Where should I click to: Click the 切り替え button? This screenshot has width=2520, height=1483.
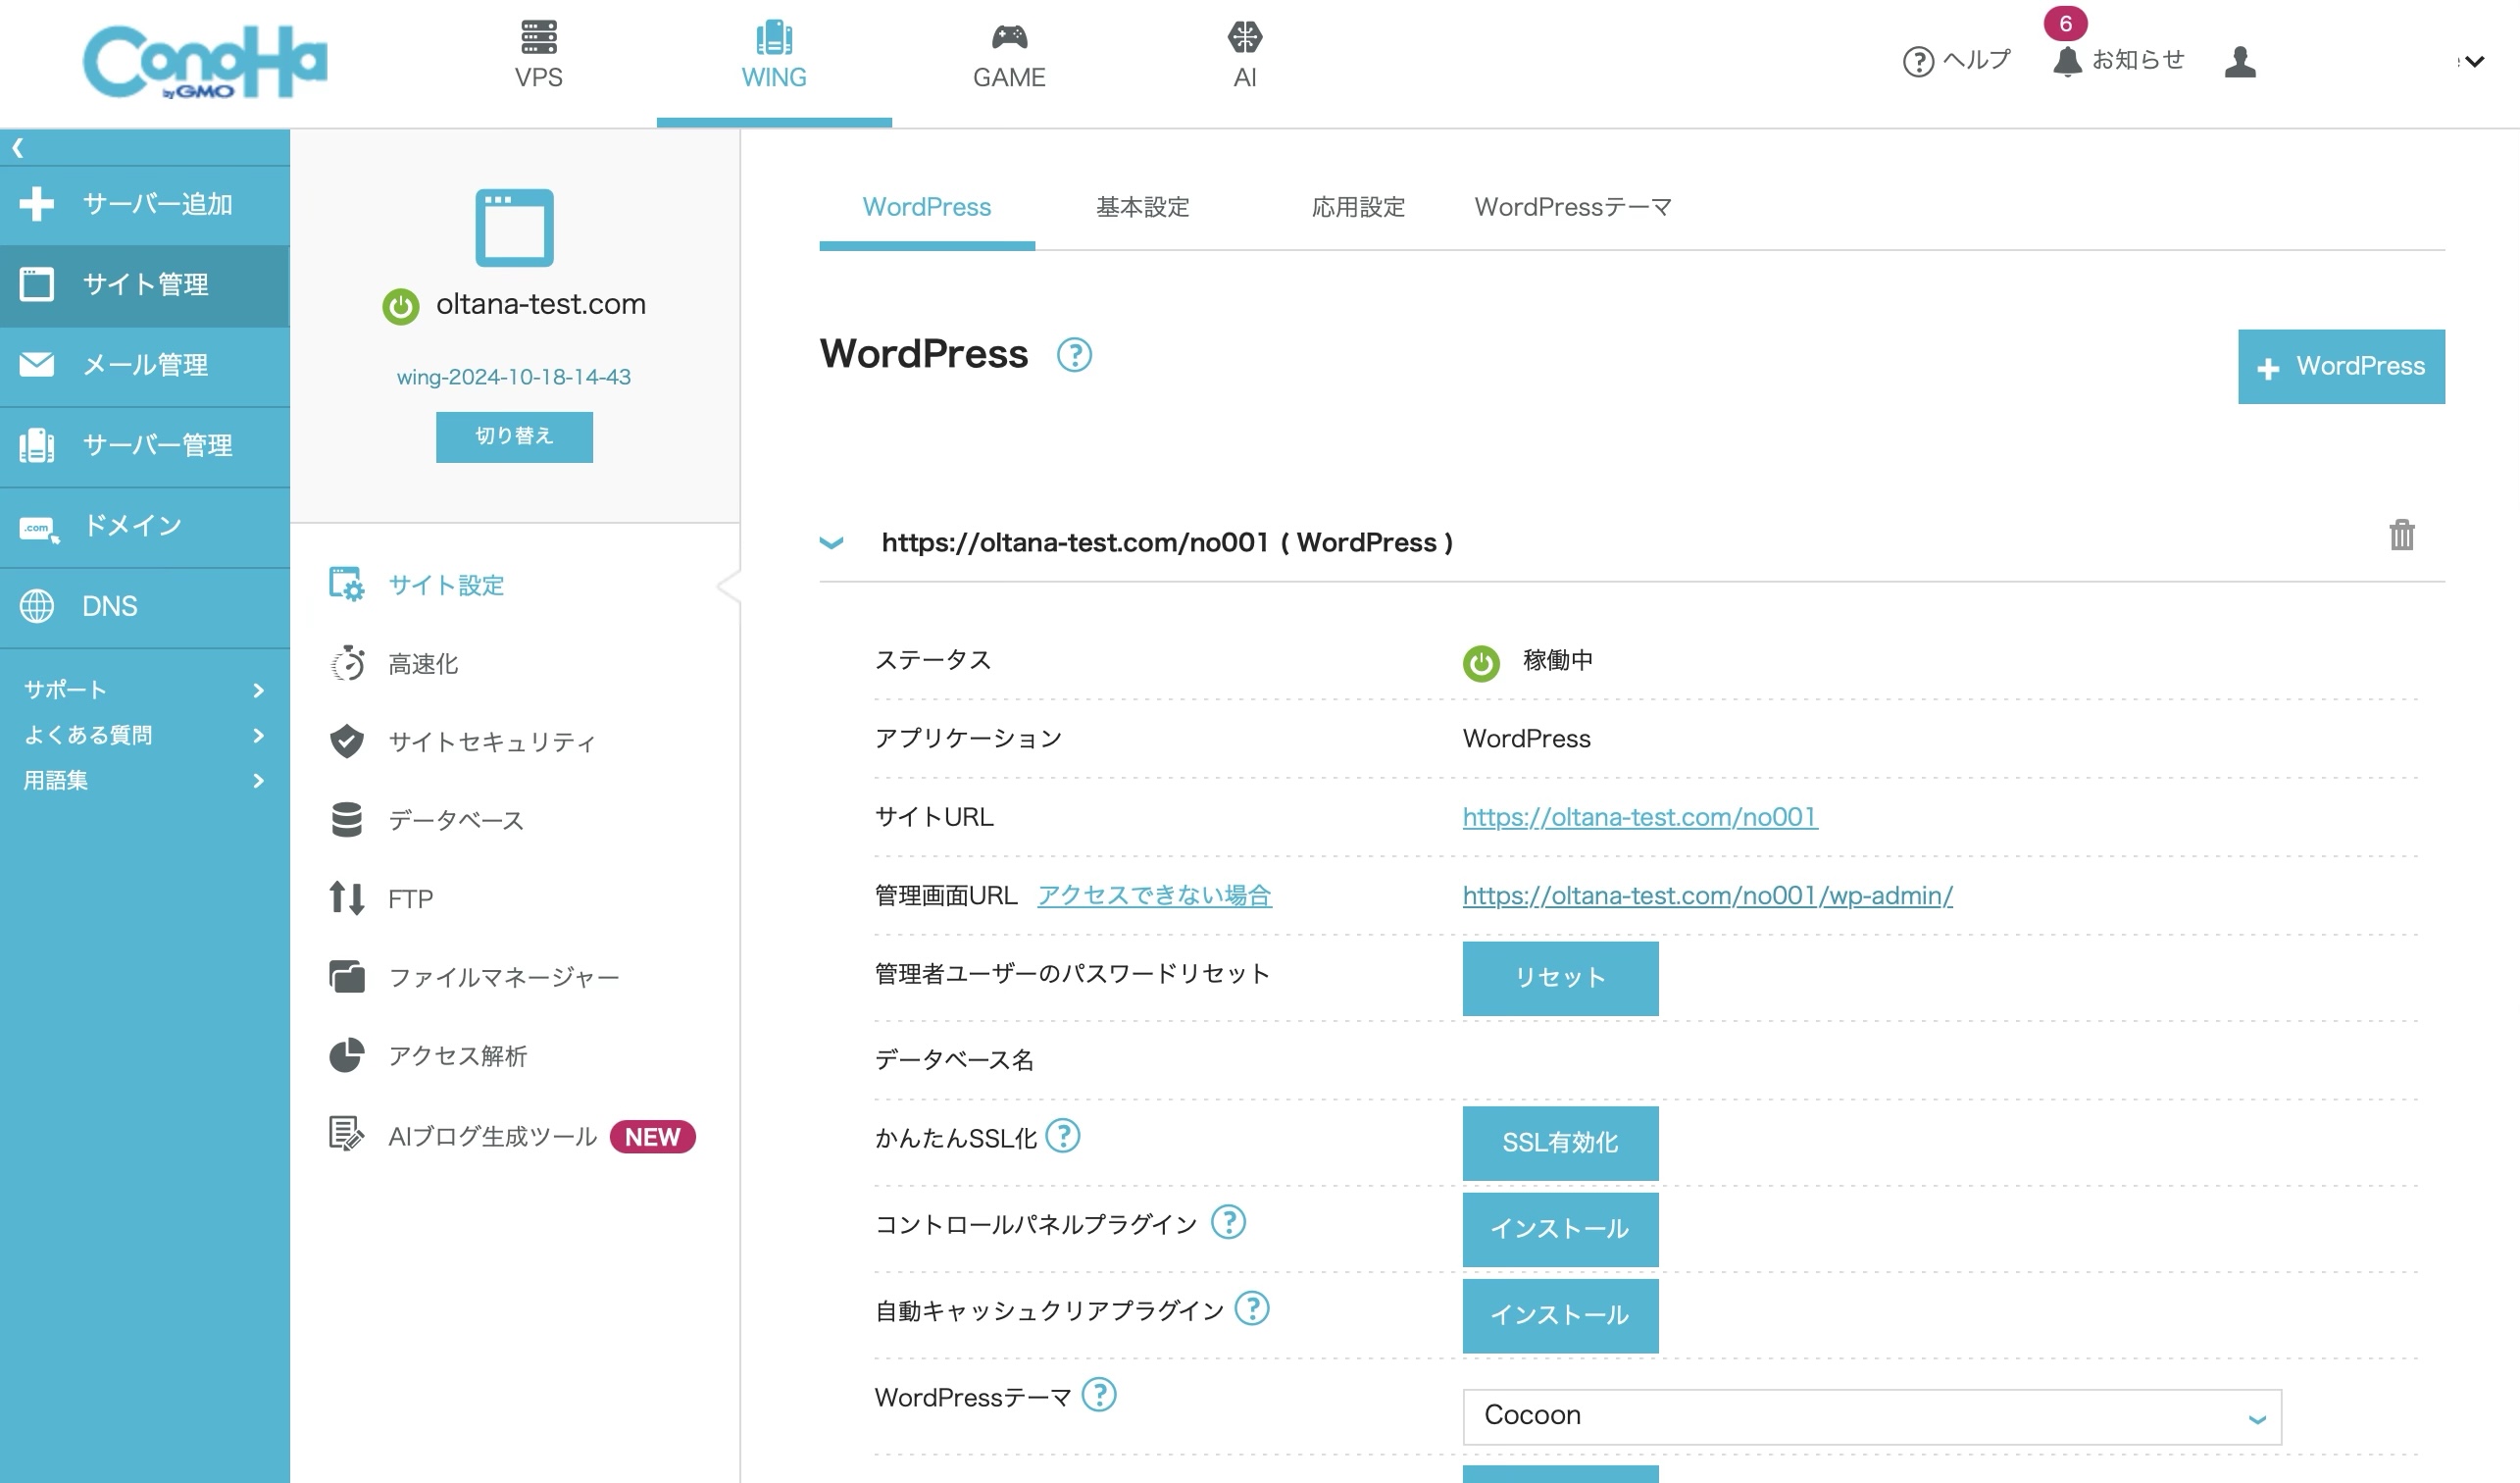[514, 437]
